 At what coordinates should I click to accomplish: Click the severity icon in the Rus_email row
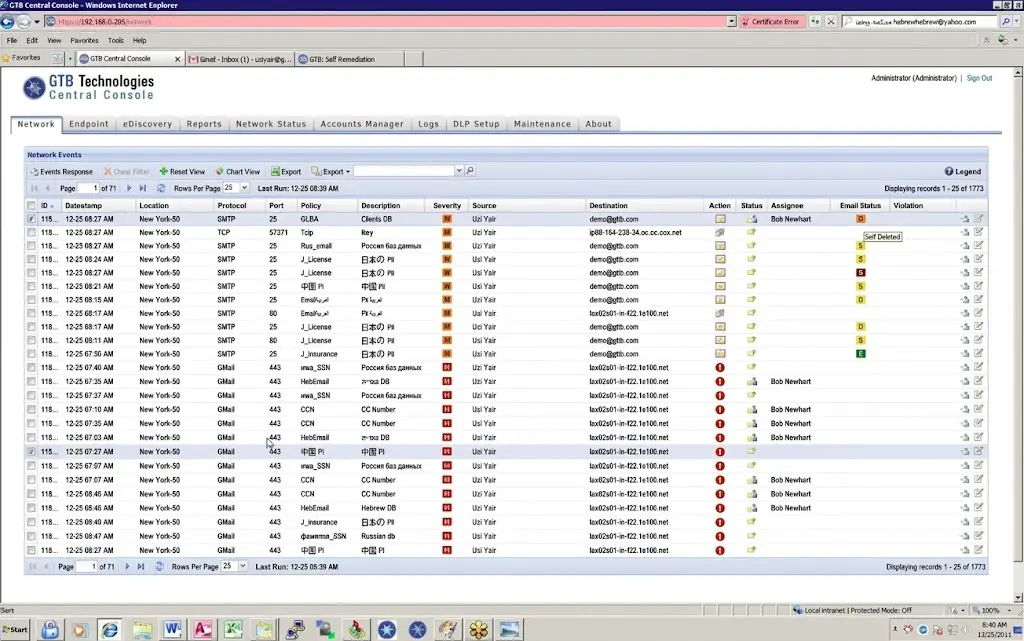click(447, 246)
